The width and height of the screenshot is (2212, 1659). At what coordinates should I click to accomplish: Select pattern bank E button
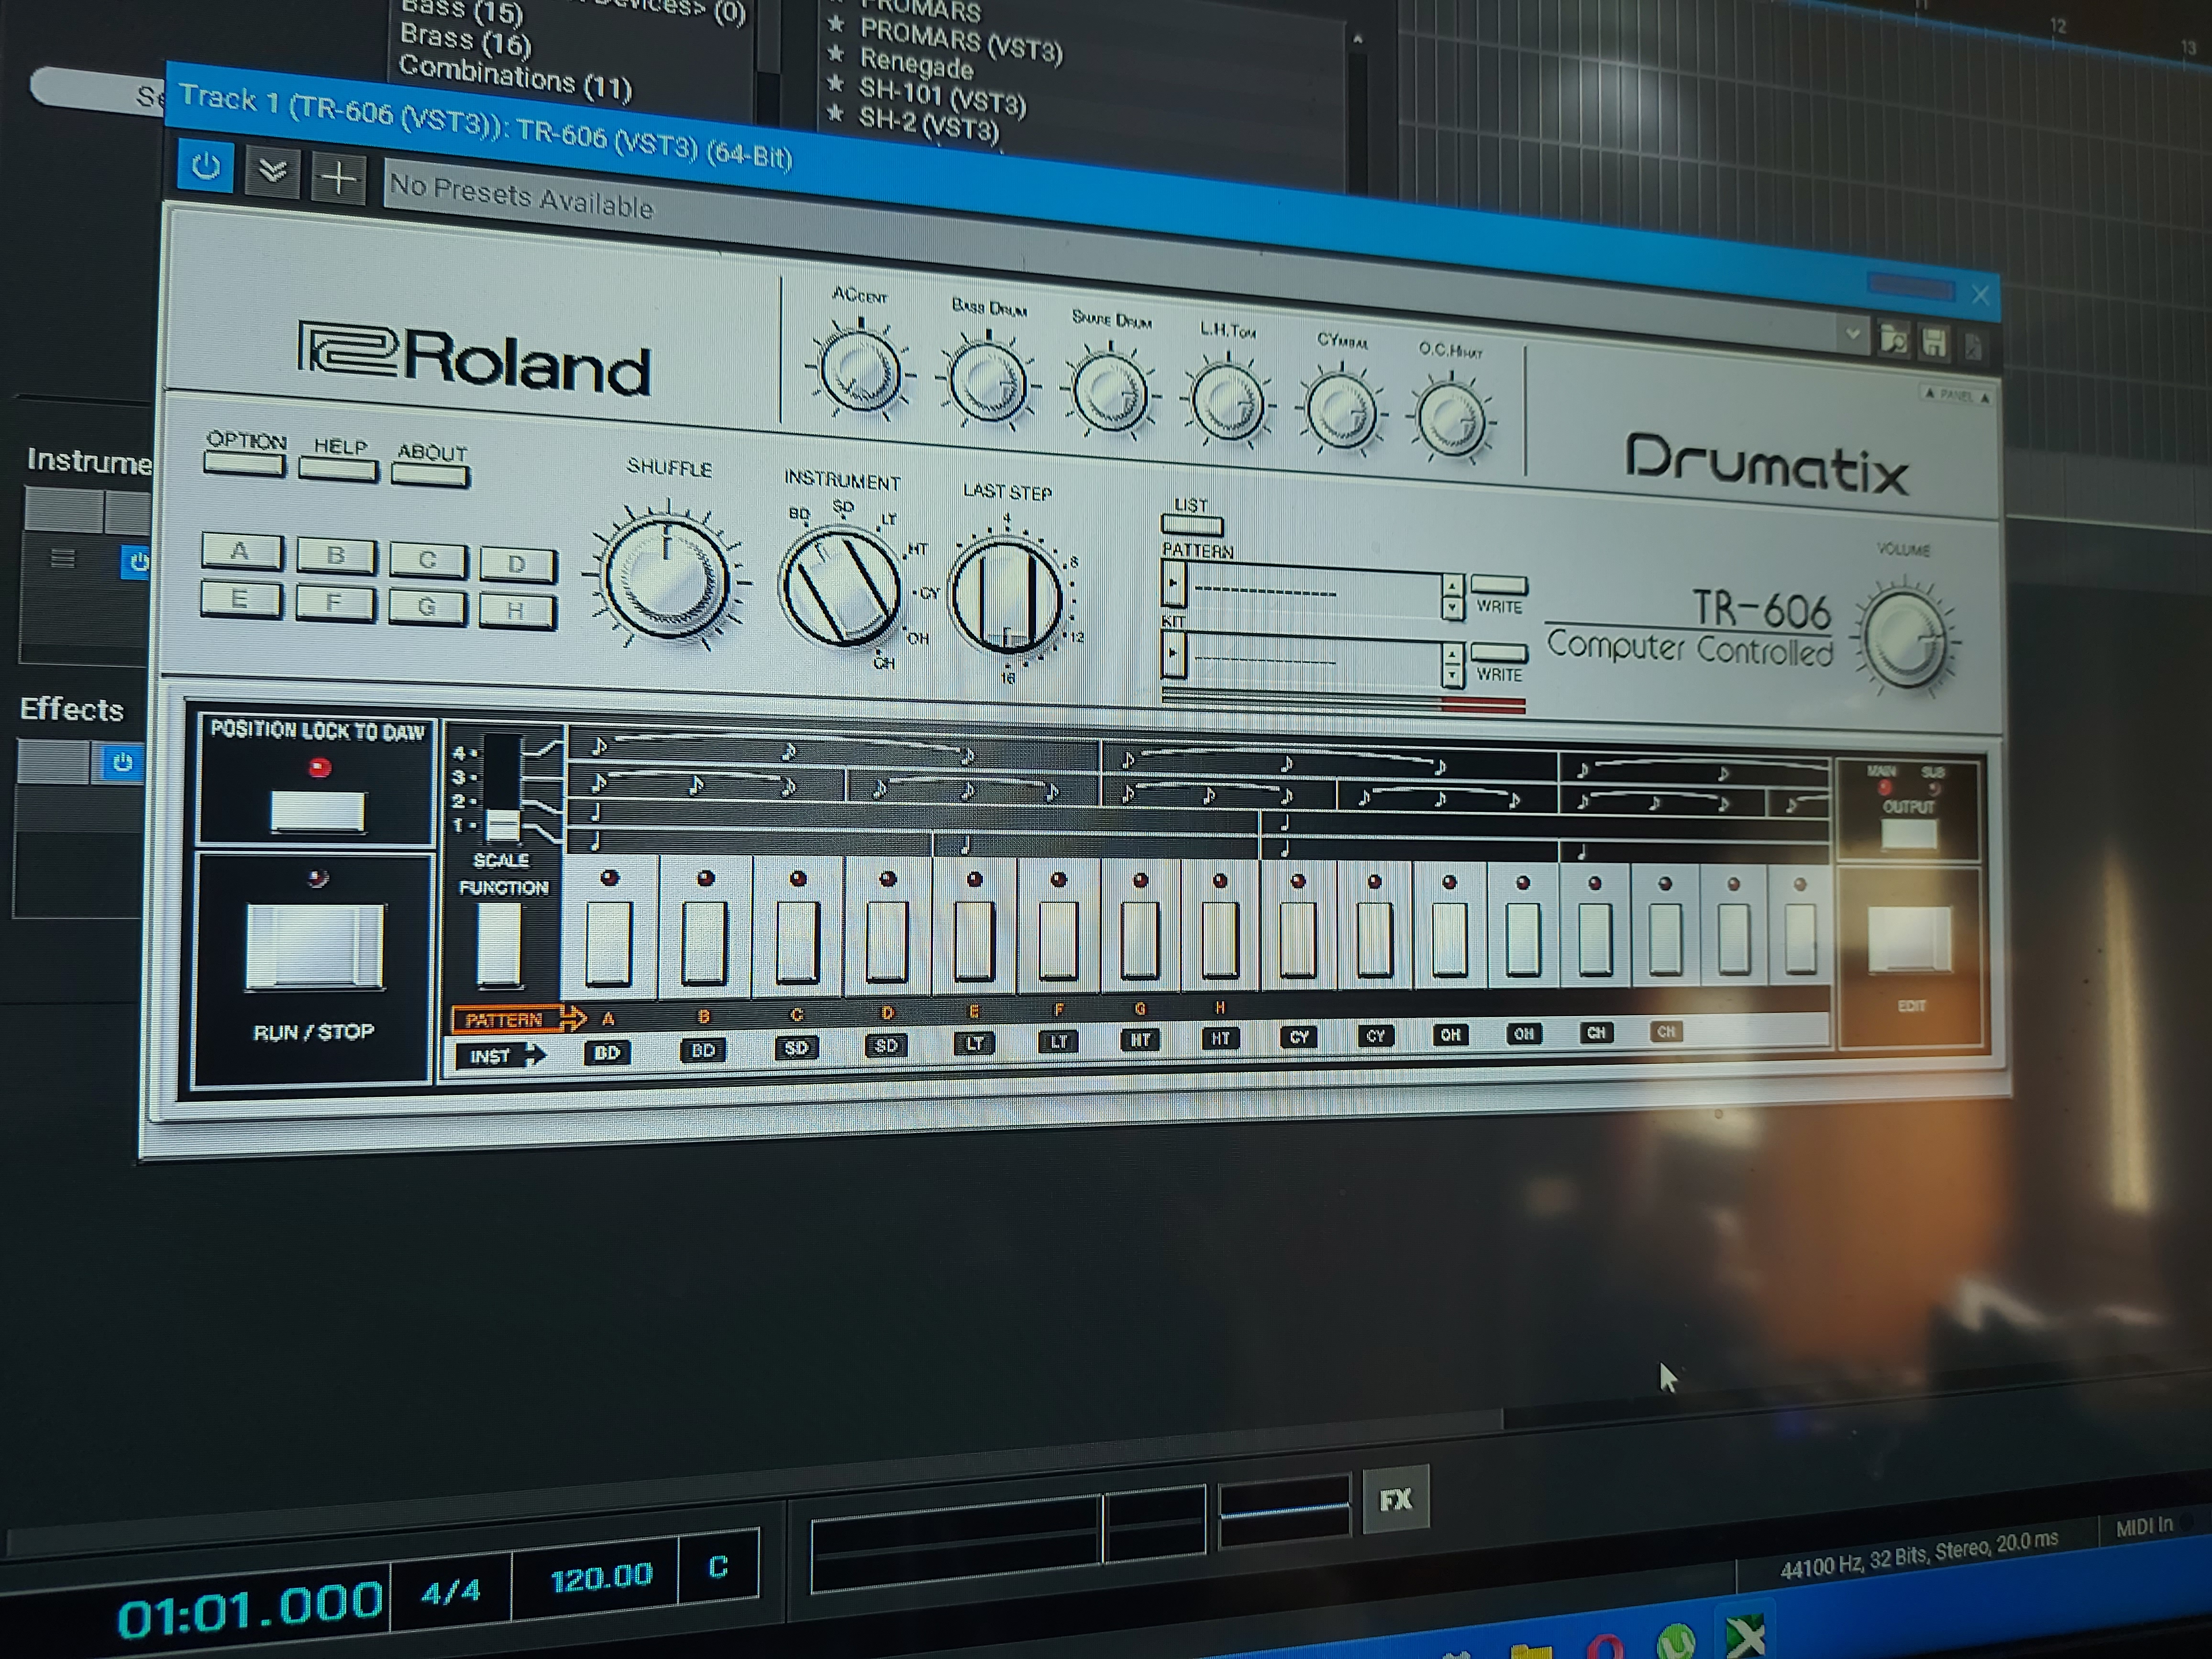tap(240, 599)
